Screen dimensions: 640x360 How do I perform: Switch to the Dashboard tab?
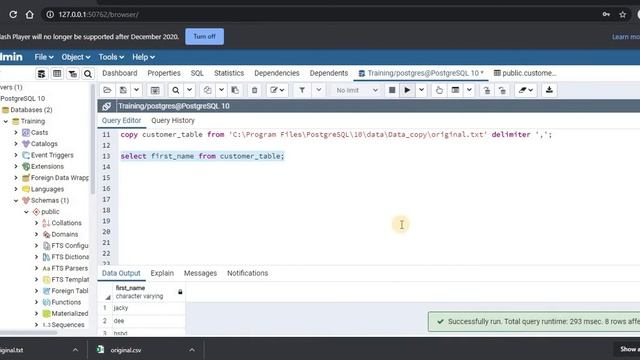pos(120,73)
